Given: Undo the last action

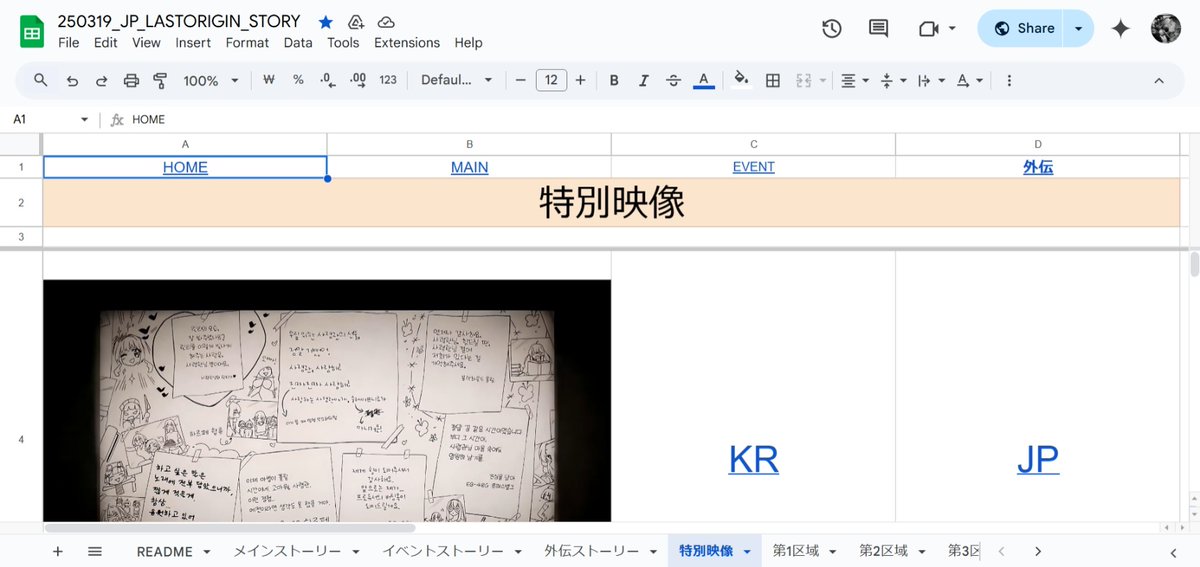Looking at the screenshot, I should (72, 80).
